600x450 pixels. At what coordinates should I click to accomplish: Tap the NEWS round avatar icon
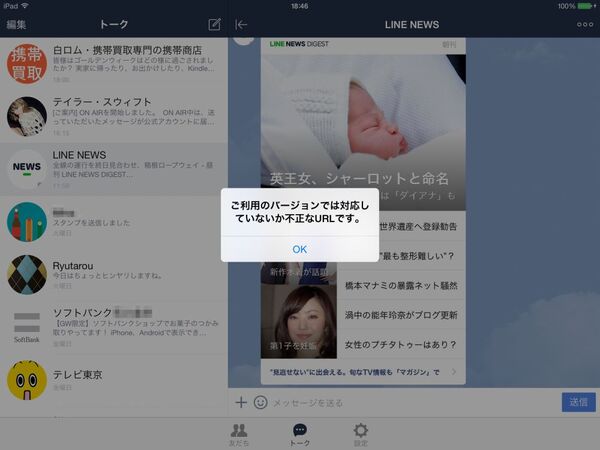tap(27, 169)
